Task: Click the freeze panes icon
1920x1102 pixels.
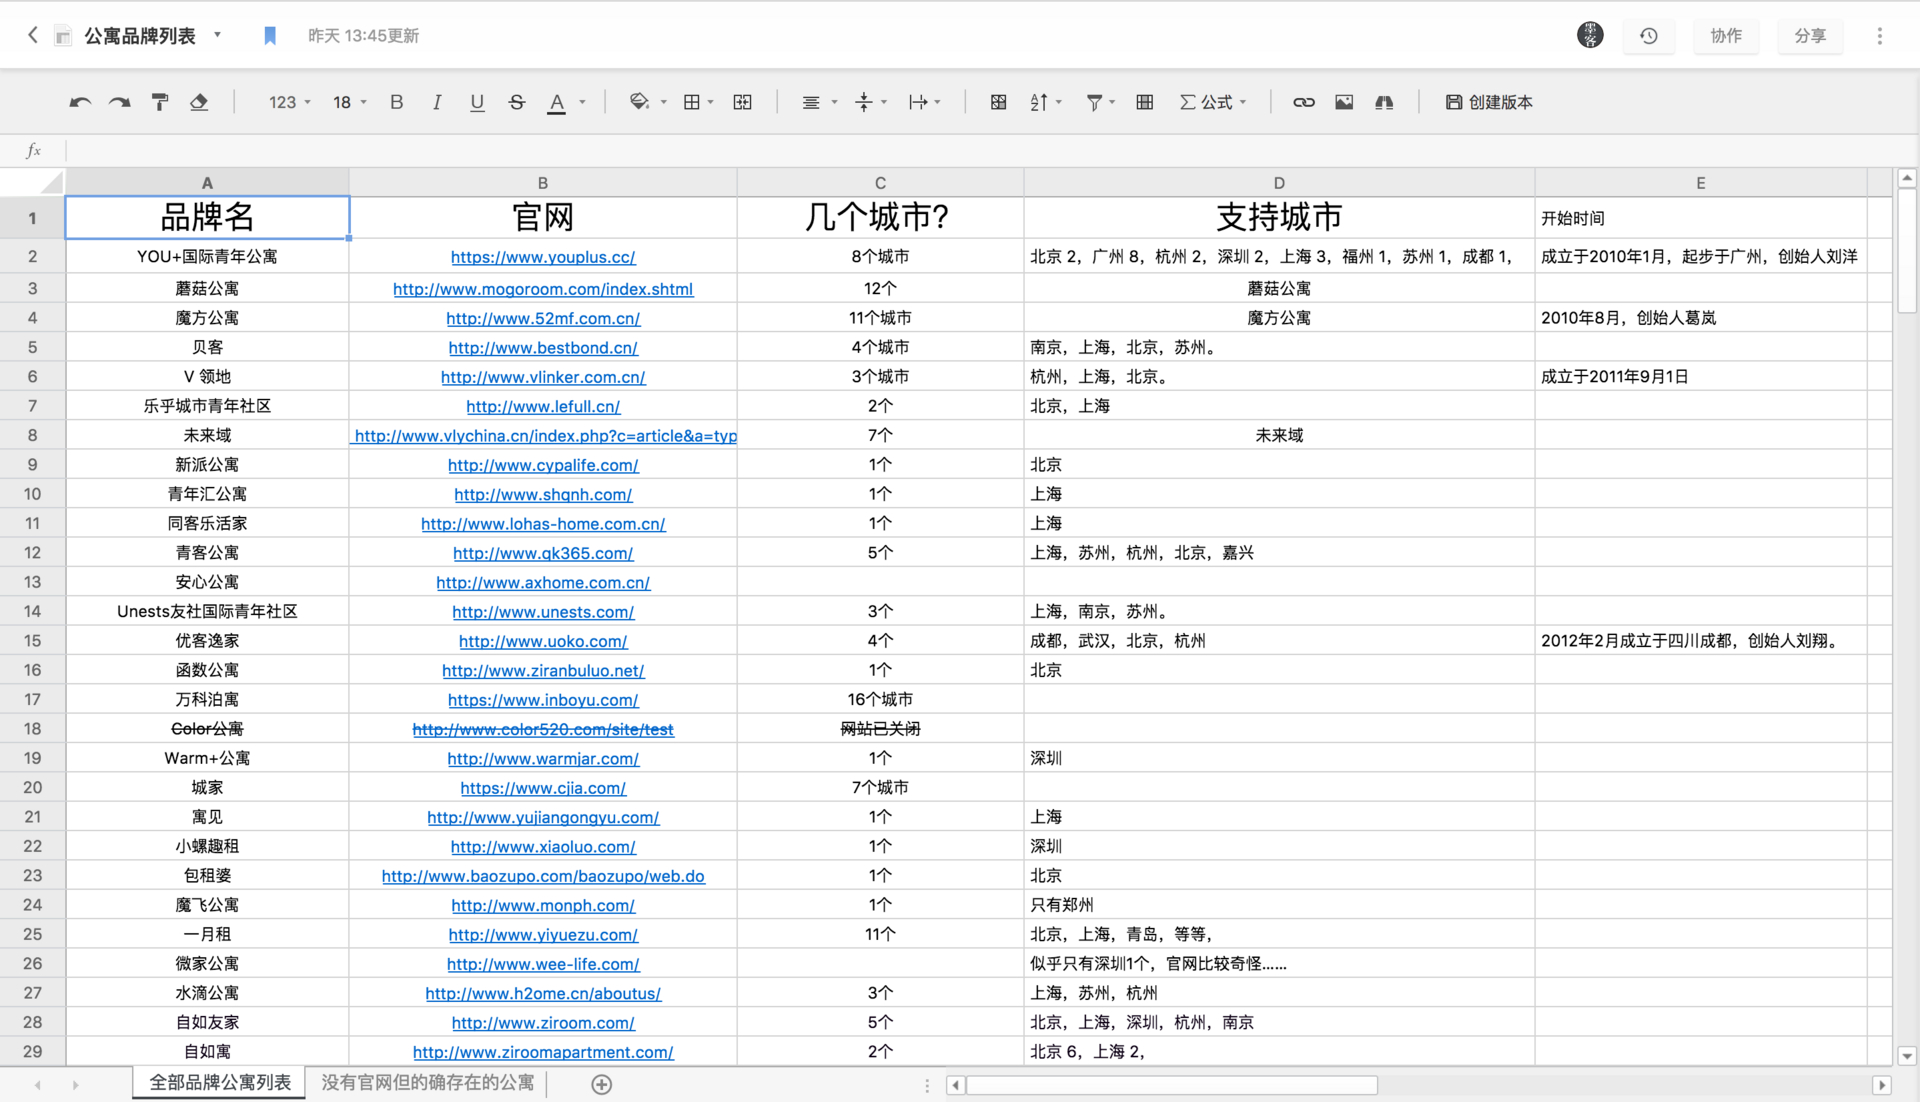Action: tap(998, 102)
